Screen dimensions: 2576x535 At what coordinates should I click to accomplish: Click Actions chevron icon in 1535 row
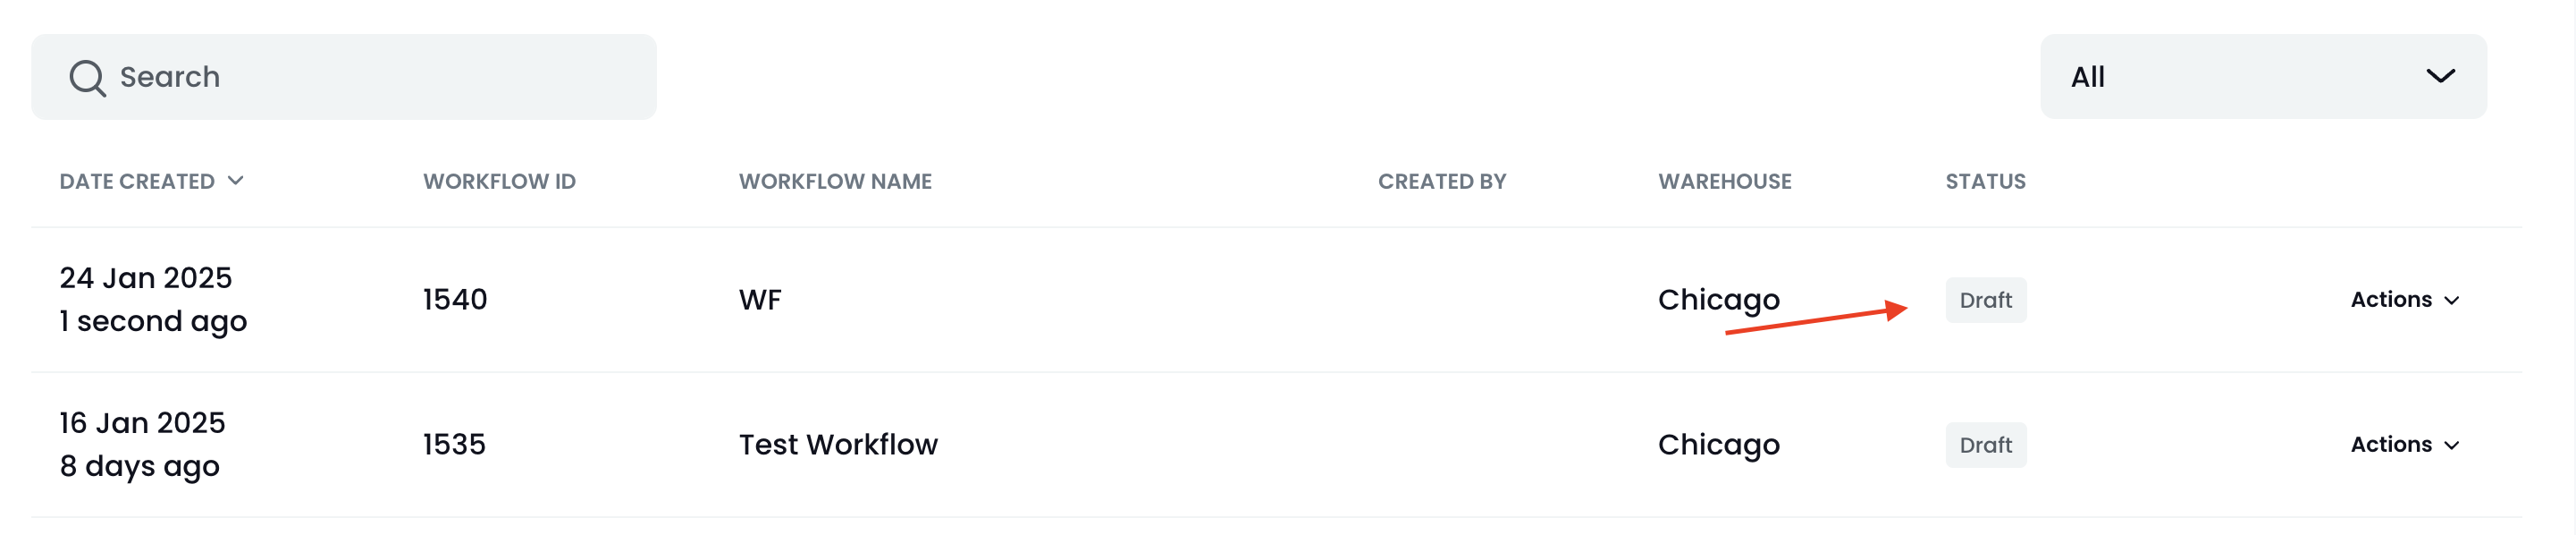(2451, 446)
